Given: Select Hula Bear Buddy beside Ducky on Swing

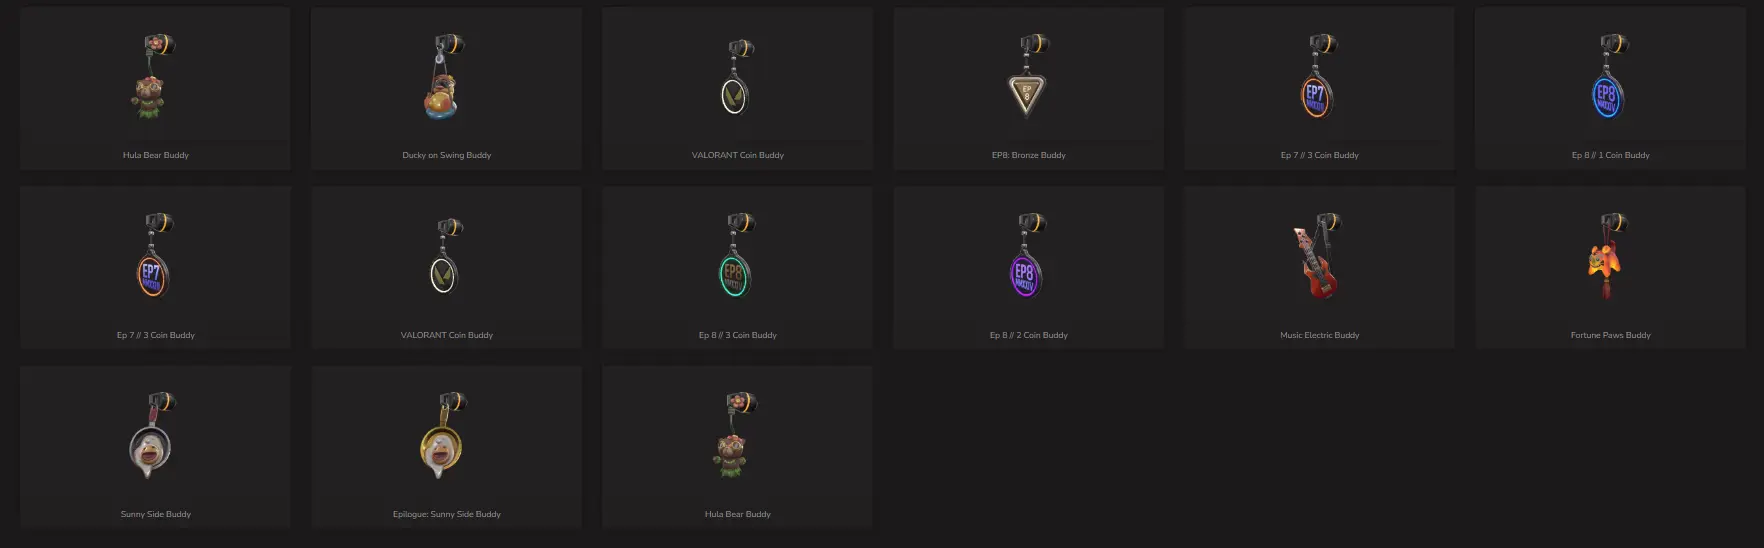Looking at the screenshot, I should (155, 155).
